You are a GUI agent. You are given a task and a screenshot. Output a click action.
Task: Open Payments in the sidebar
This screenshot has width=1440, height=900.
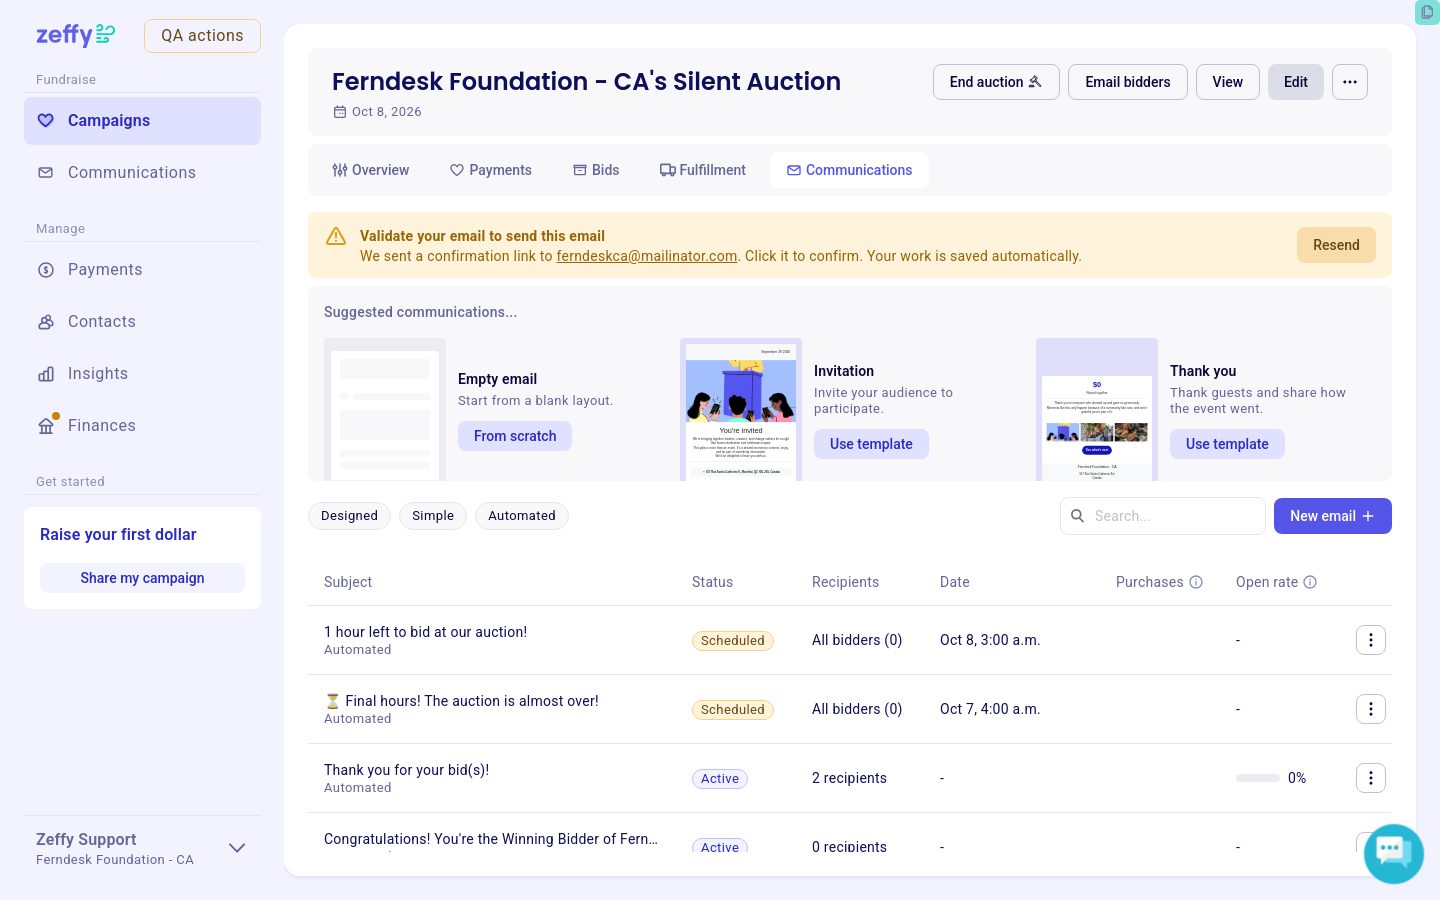(142, 270)
